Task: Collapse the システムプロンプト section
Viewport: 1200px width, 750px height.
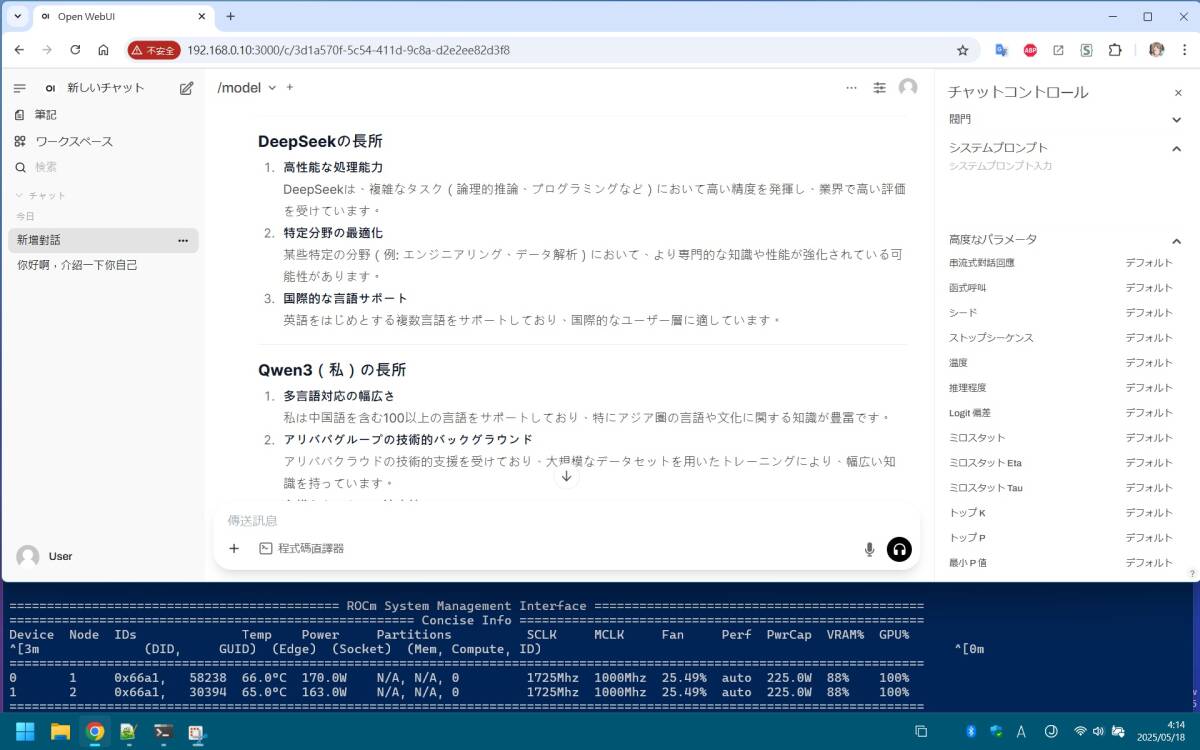Action: pos(1176,148)
